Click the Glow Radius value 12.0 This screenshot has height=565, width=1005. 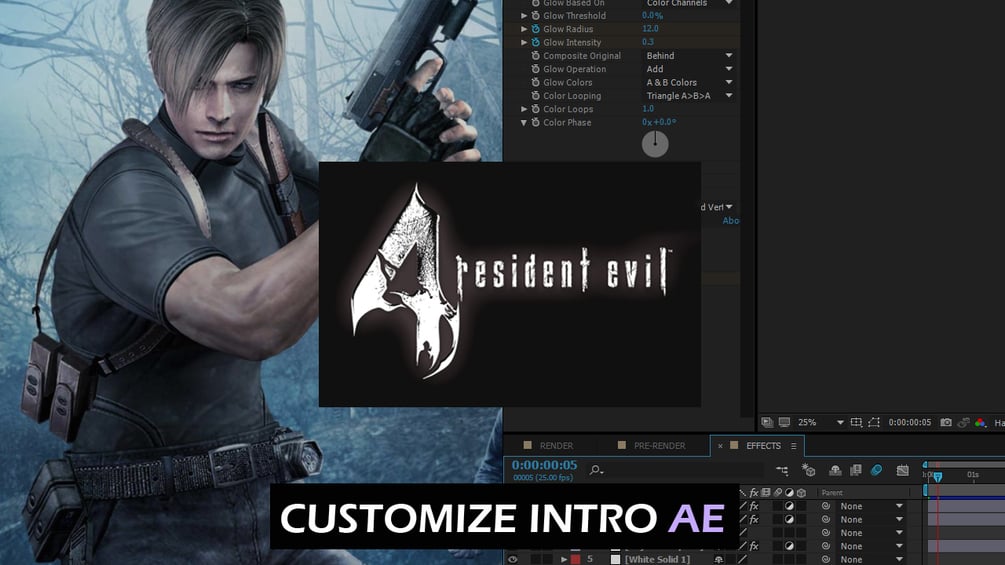650,29
